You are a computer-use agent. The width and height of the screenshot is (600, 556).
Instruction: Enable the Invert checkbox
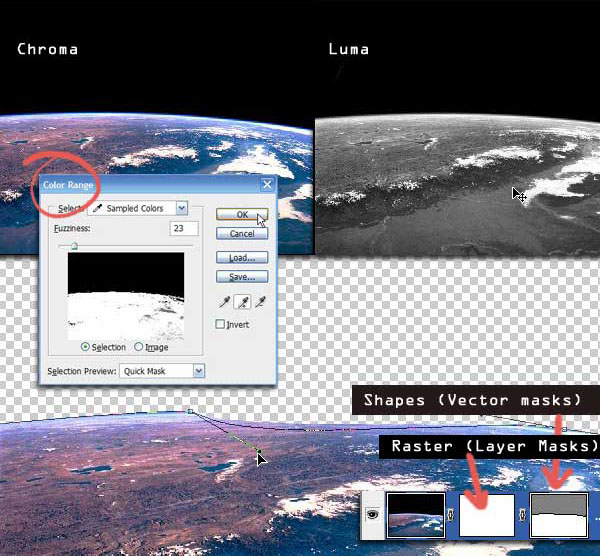tap(220, 324)
